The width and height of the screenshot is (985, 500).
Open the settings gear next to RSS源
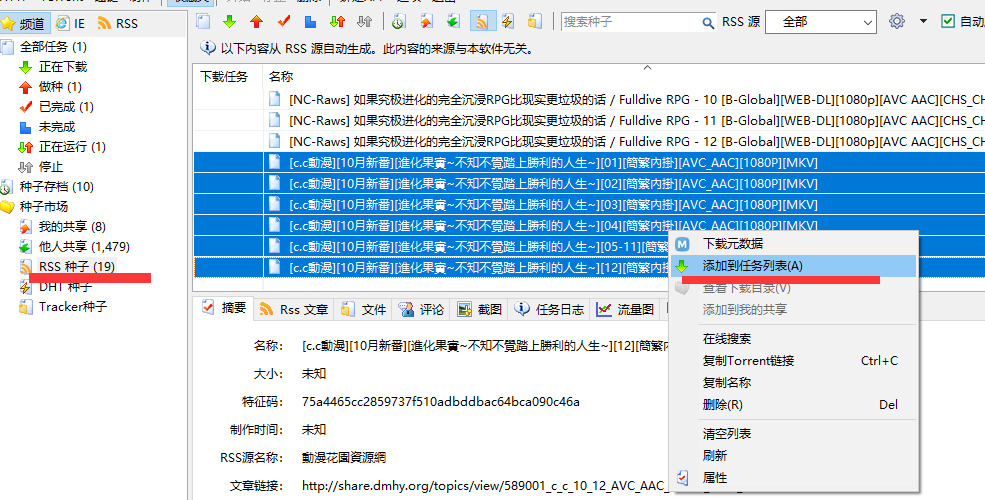point(897,21)
